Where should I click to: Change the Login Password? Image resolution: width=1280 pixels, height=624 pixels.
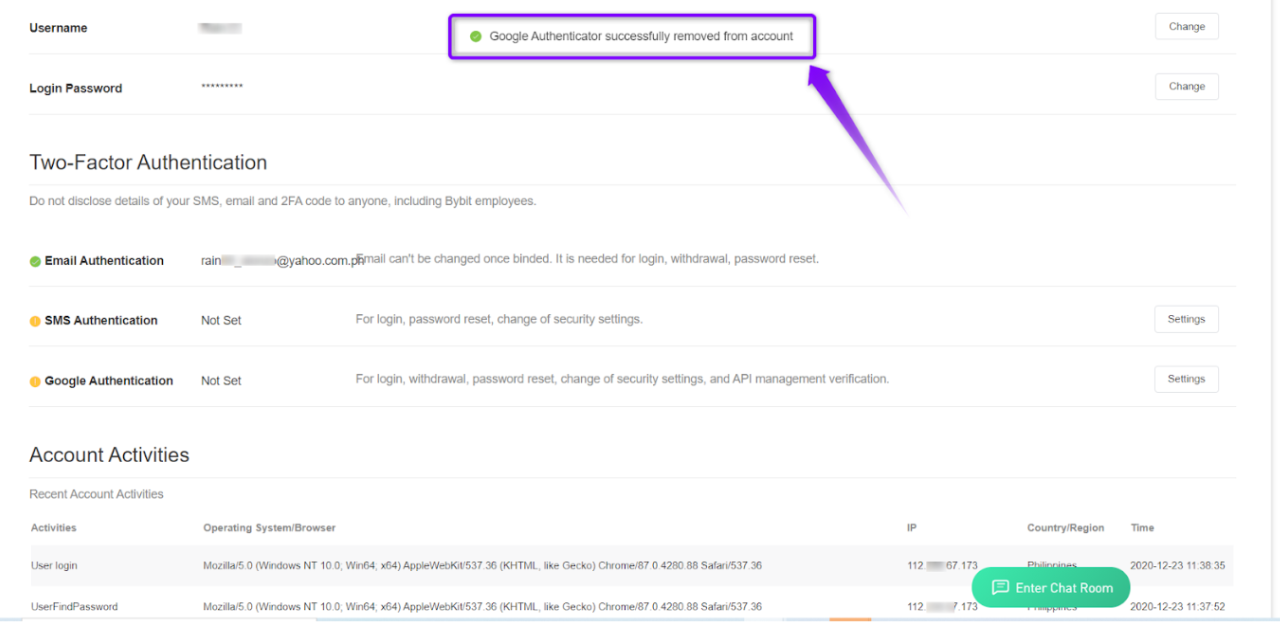(1186, 87)
